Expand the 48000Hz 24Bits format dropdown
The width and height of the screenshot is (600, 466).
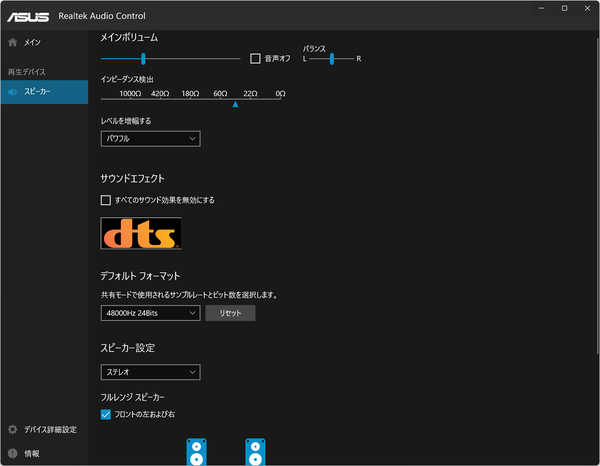(150, 313)
